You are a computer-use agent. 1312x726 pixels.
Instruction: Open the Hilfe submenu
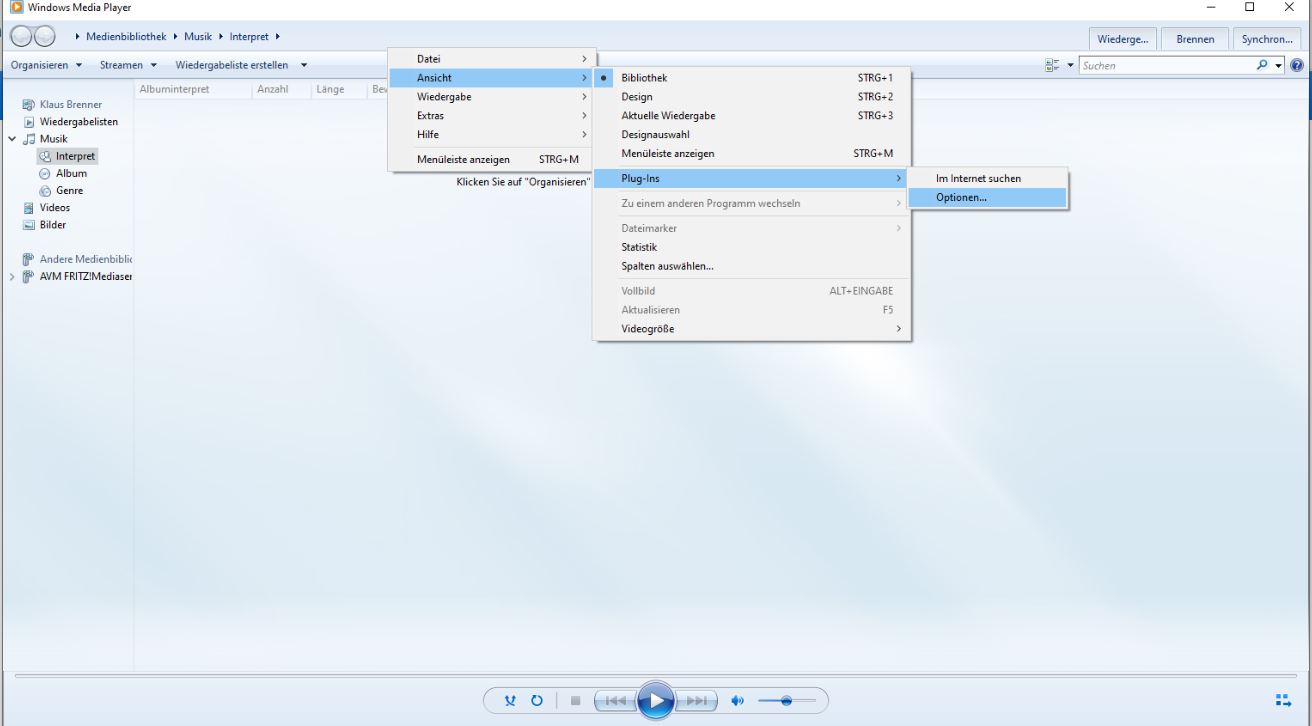pyautogui.click(x=492, y=135)
